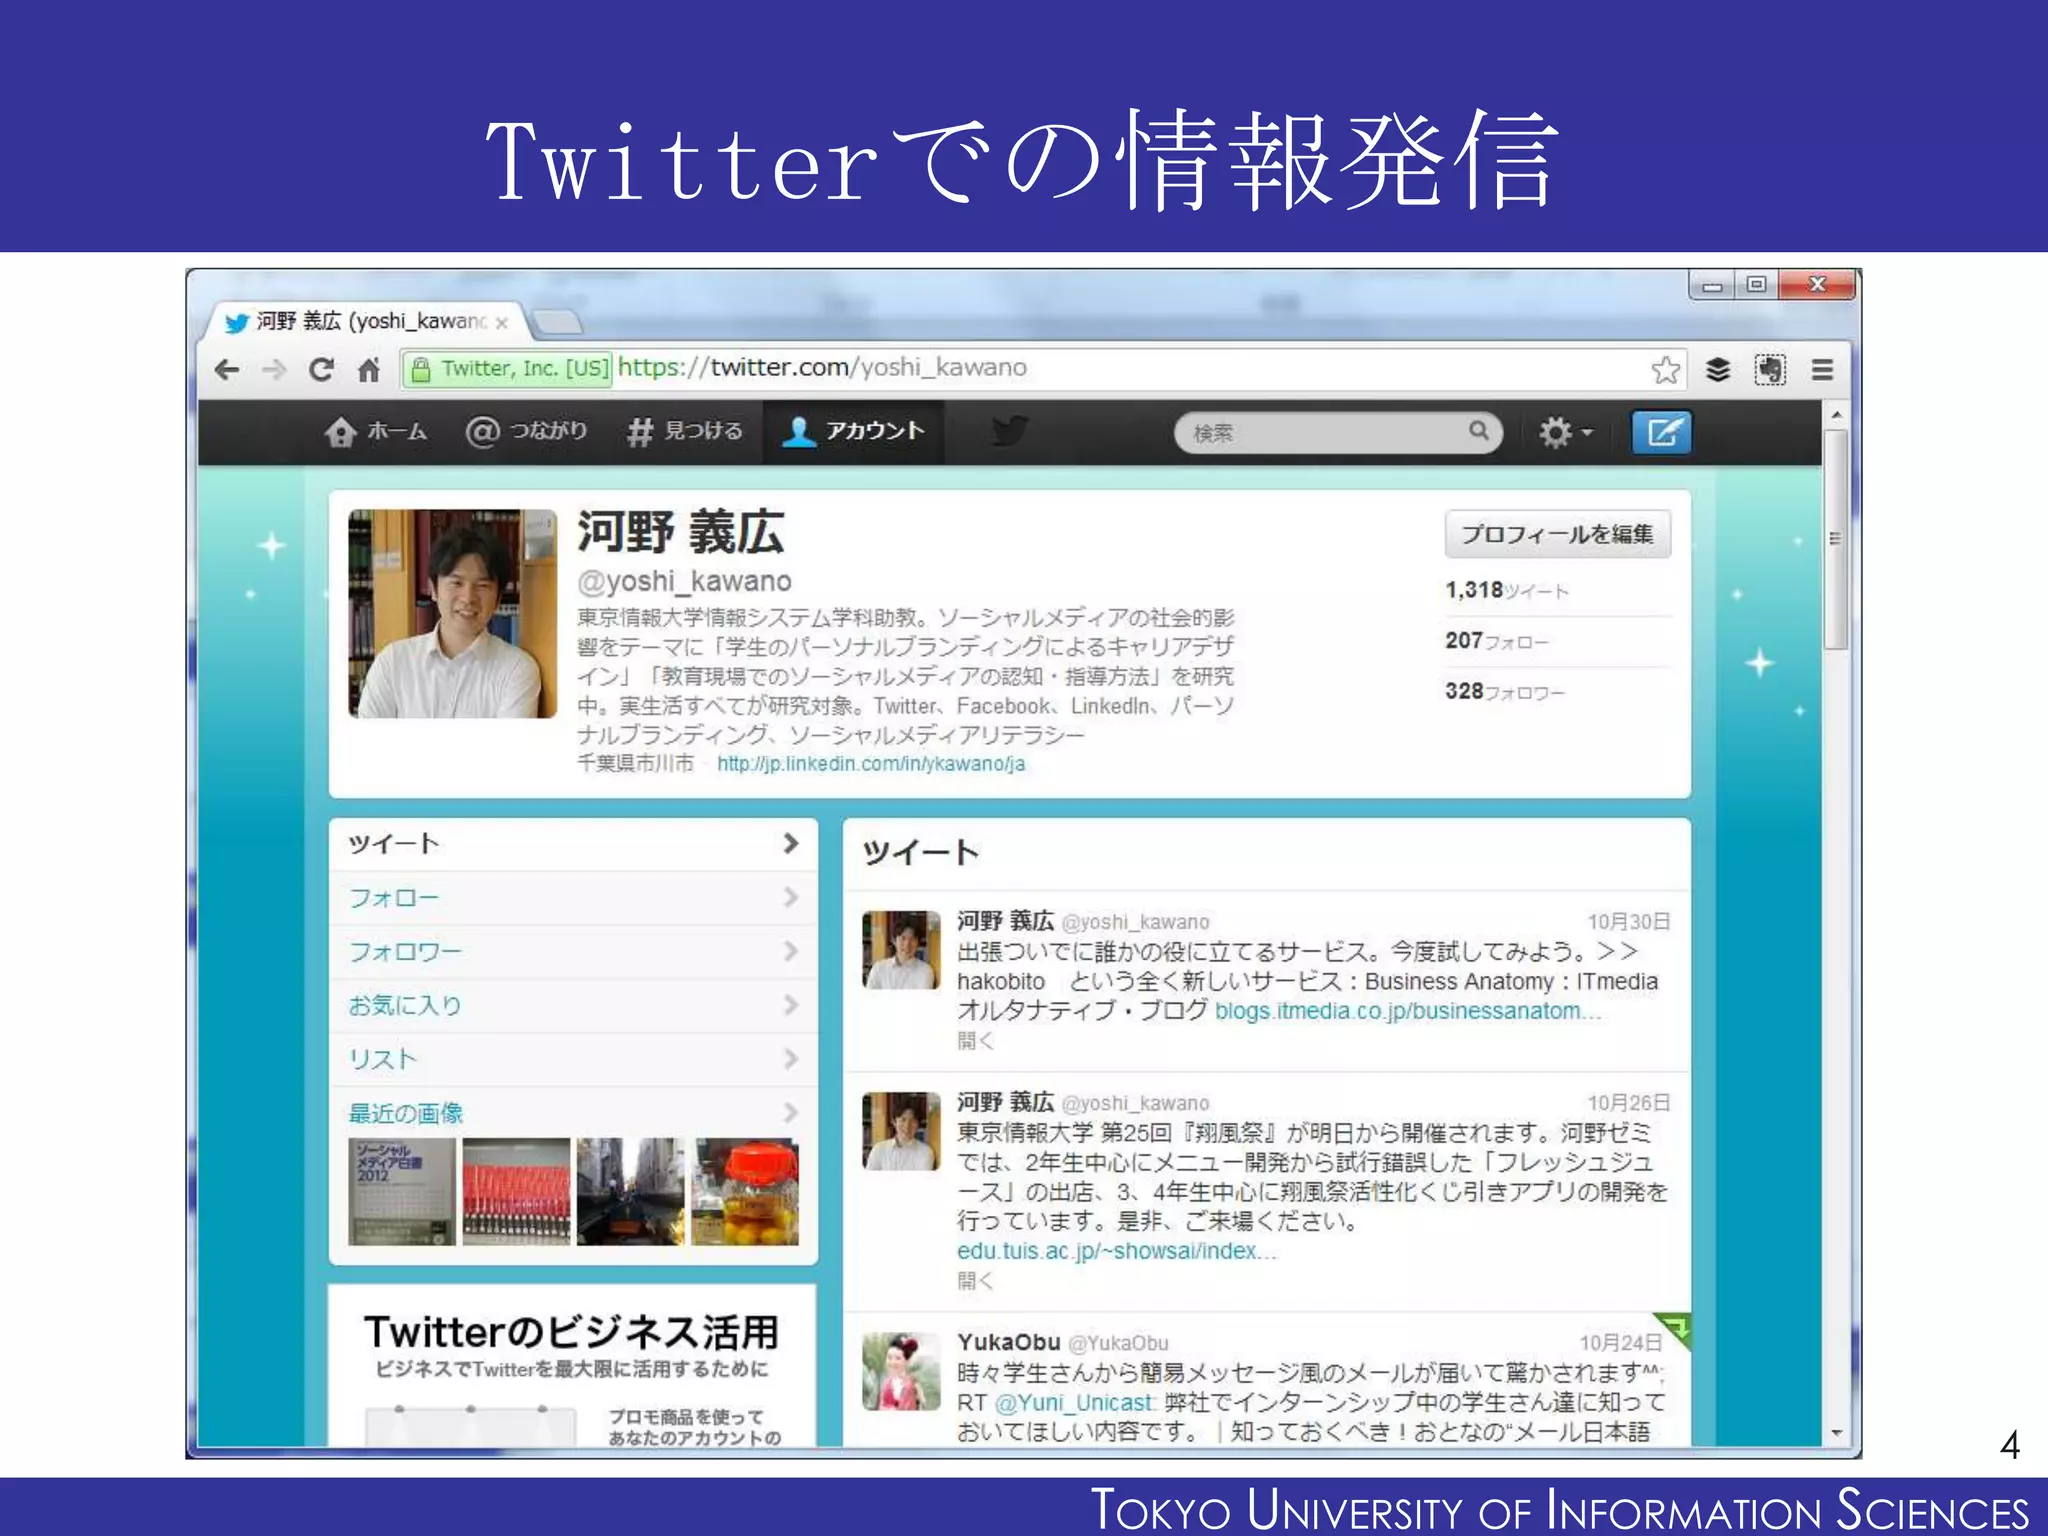Click the large profile photo
The width and height of the screenshot is (2048, 1536).
tap(452, 613)
